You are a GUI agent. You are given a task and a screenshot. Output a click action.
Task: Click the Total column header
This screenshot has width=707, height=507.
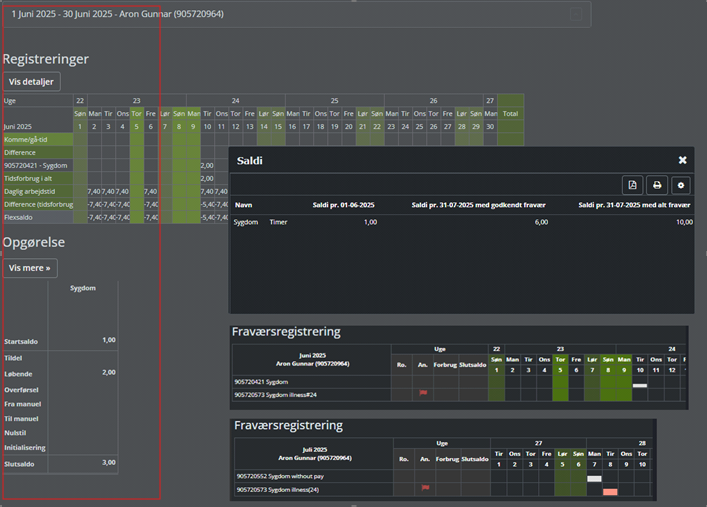click(510, 114)
